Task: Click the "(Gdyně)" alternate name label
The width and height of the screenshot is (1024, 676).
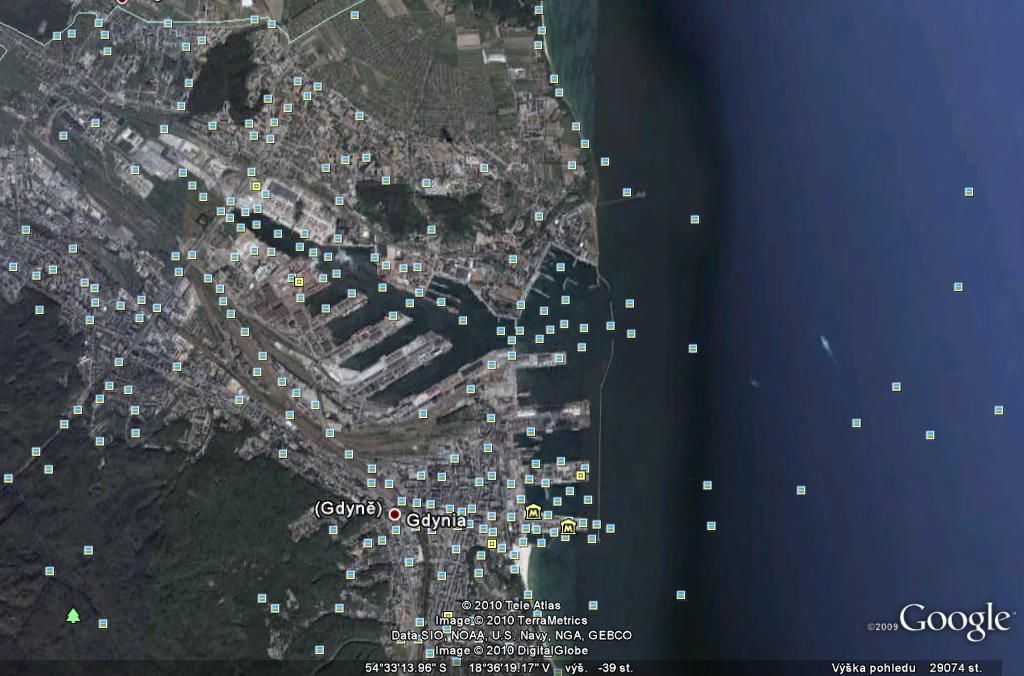Action: click(348, 509)
